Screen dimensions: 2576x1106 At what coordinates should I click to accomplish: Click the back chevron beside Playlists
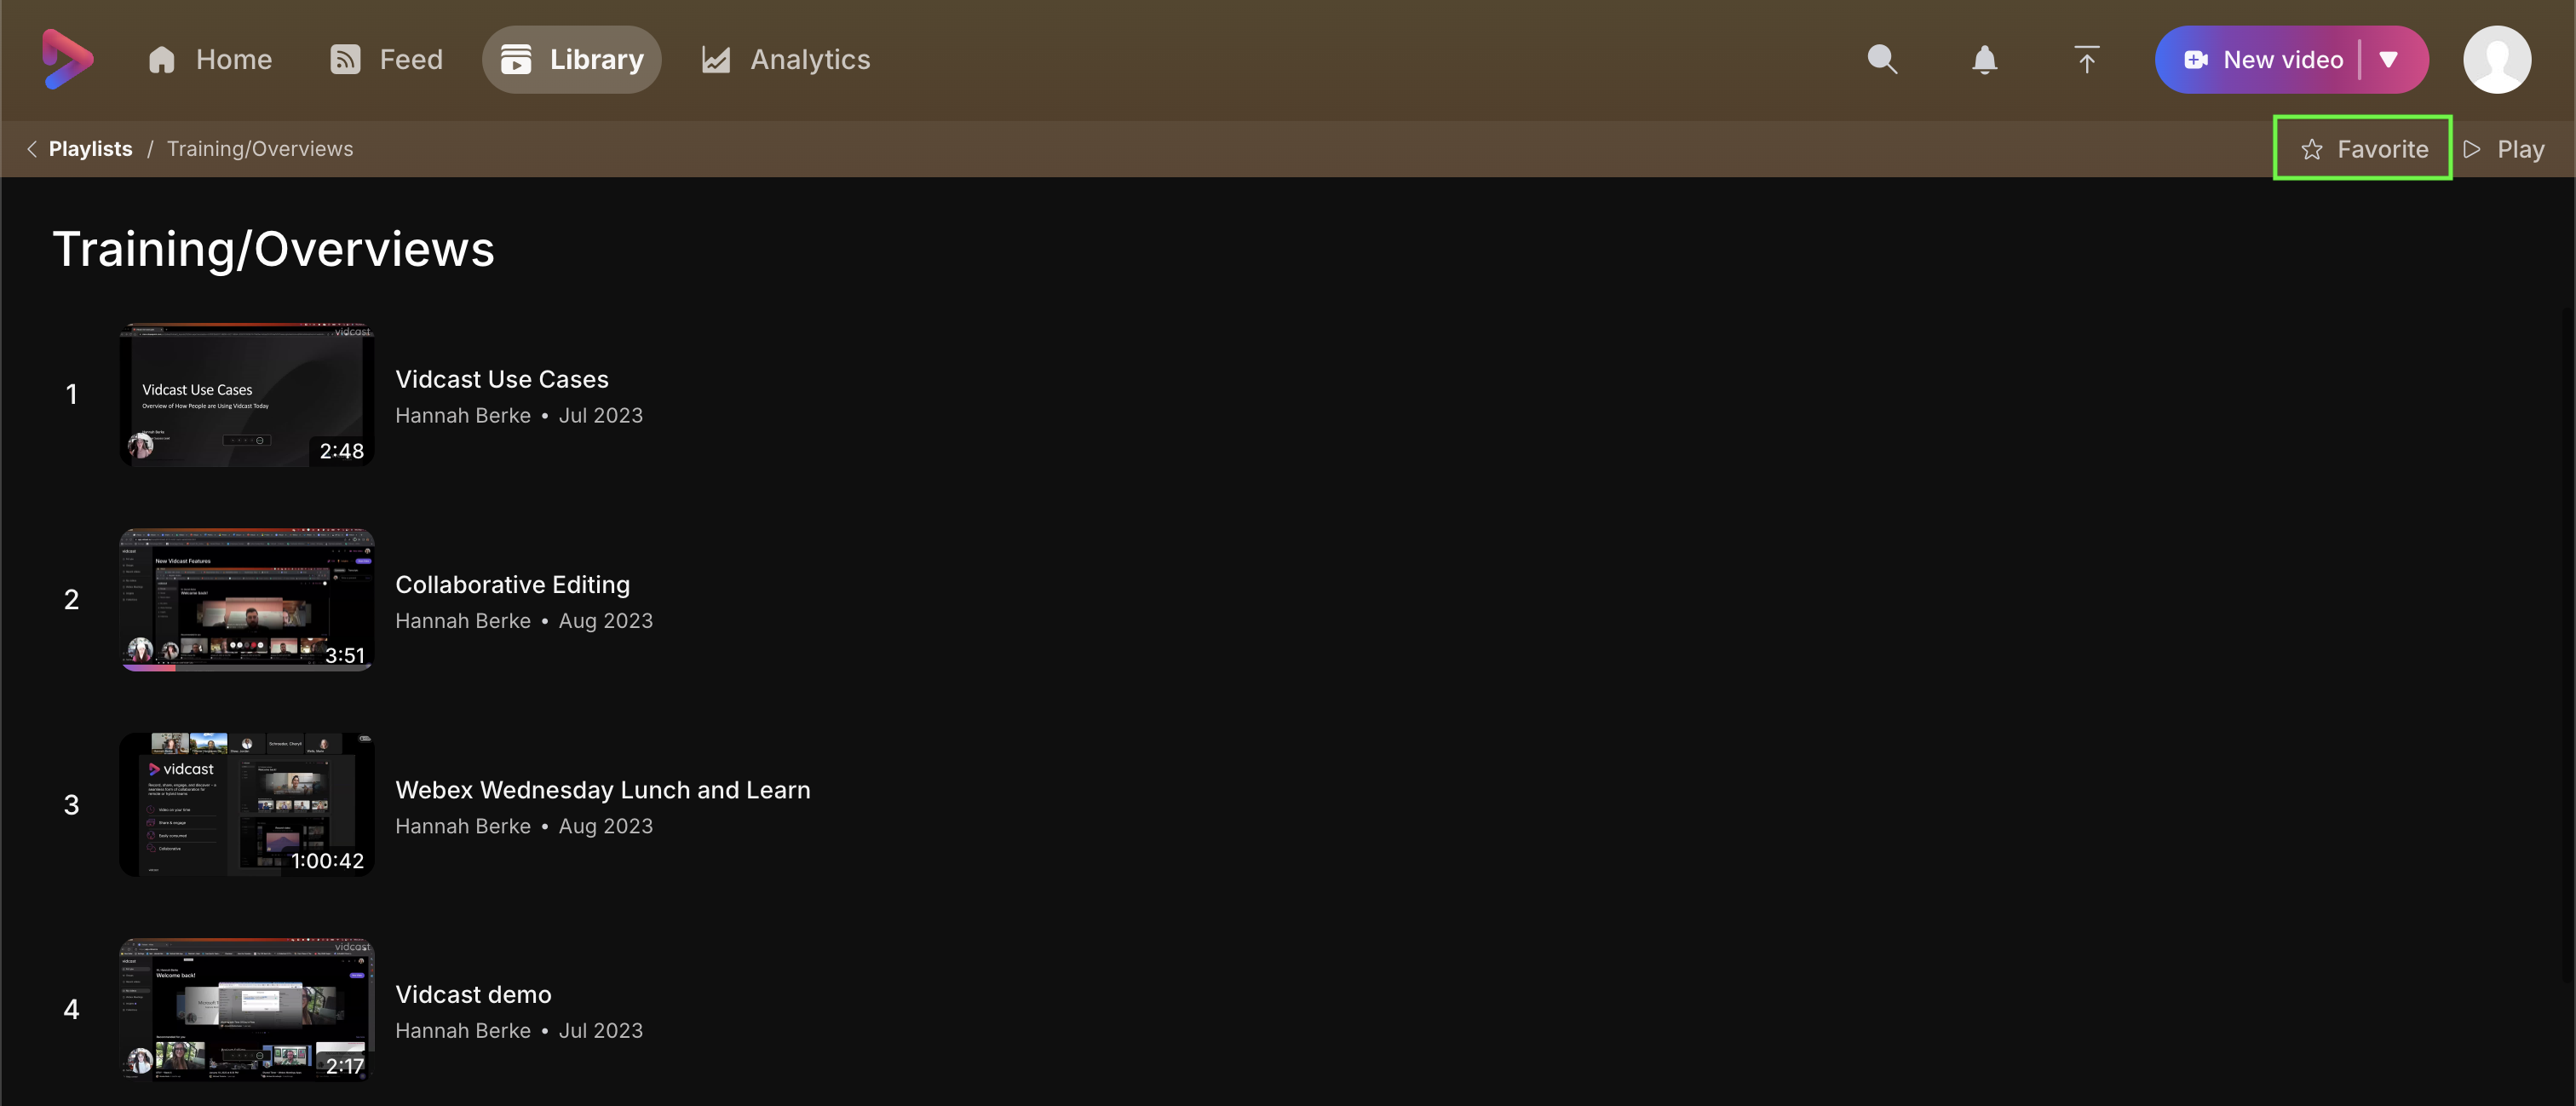(x=32, y=148)
